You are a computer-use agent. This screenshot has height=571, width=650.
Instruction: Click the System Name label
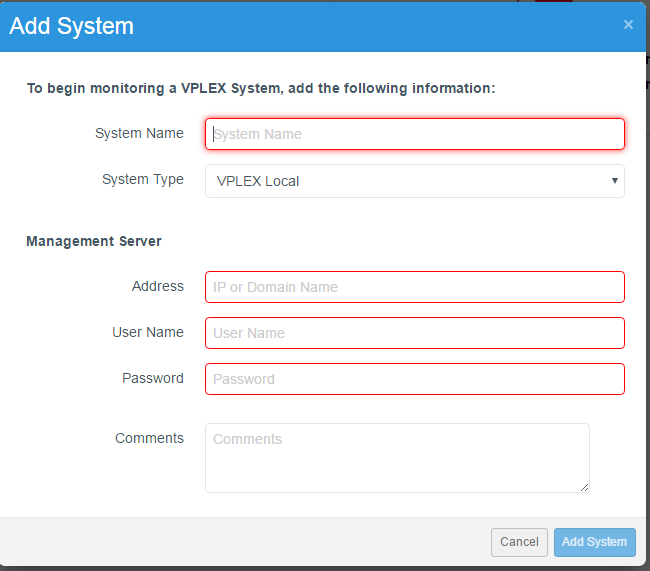point(139,133)
